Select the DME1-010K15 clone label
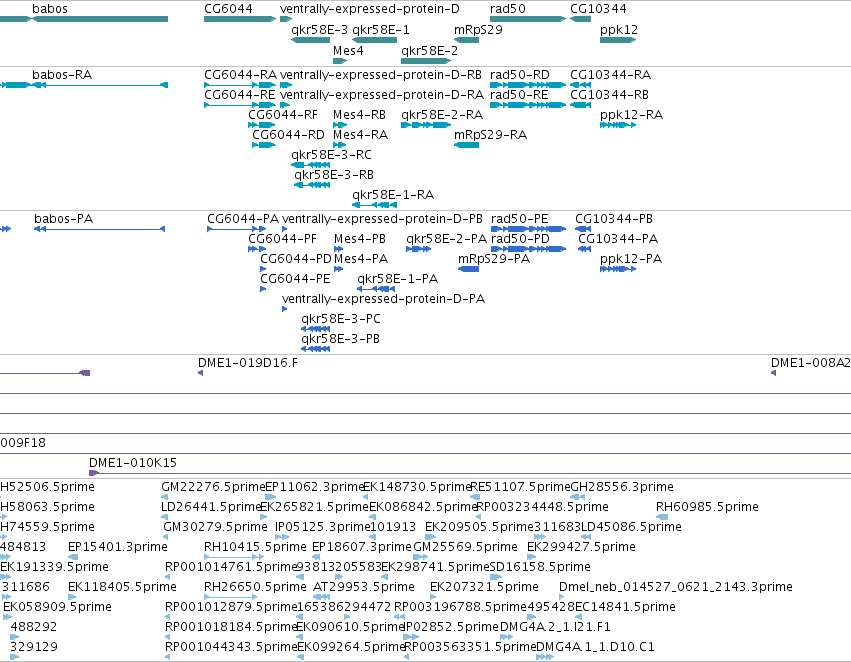The image size is (851, 662). click(133, 463)
